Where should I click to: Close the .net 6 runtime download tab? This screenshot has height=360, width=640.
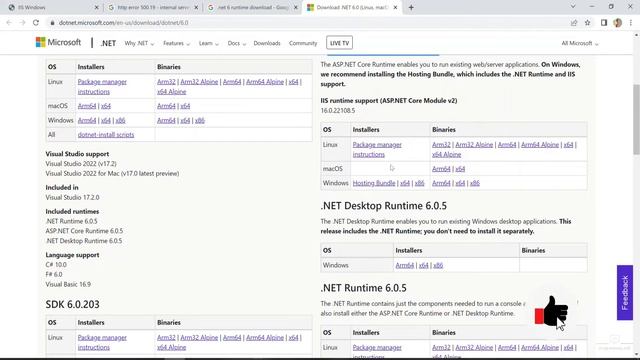point(296,7)
